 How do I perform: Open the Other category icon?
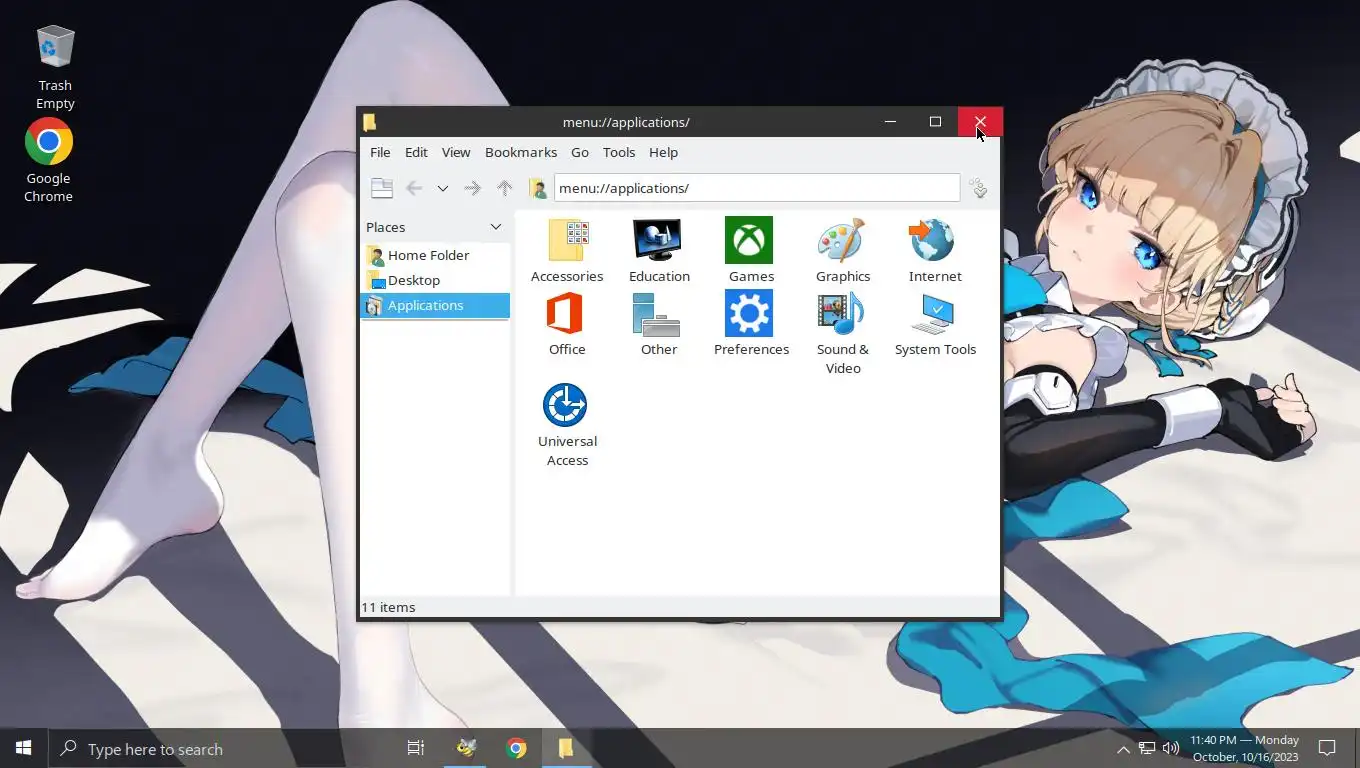click(658, 313)
